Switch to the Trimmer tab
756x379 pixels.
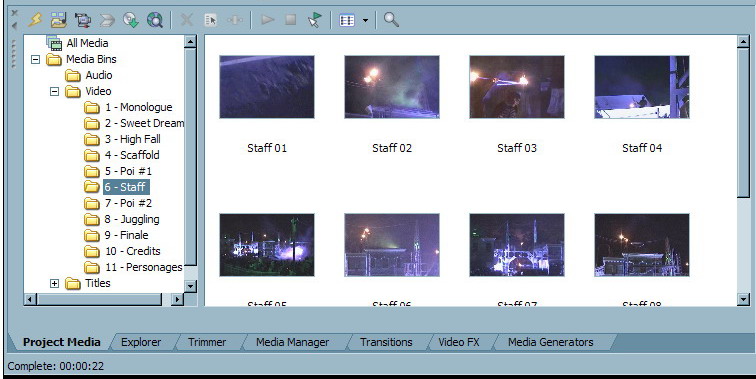point(207,342)
